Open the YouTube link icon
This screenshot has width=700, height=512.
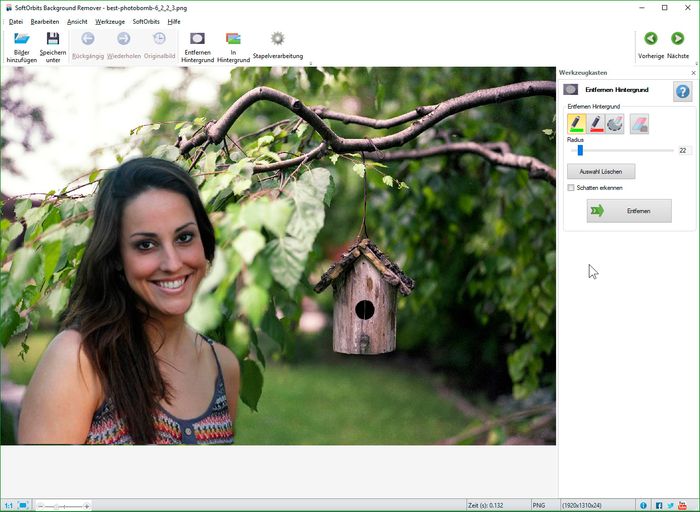682,505
